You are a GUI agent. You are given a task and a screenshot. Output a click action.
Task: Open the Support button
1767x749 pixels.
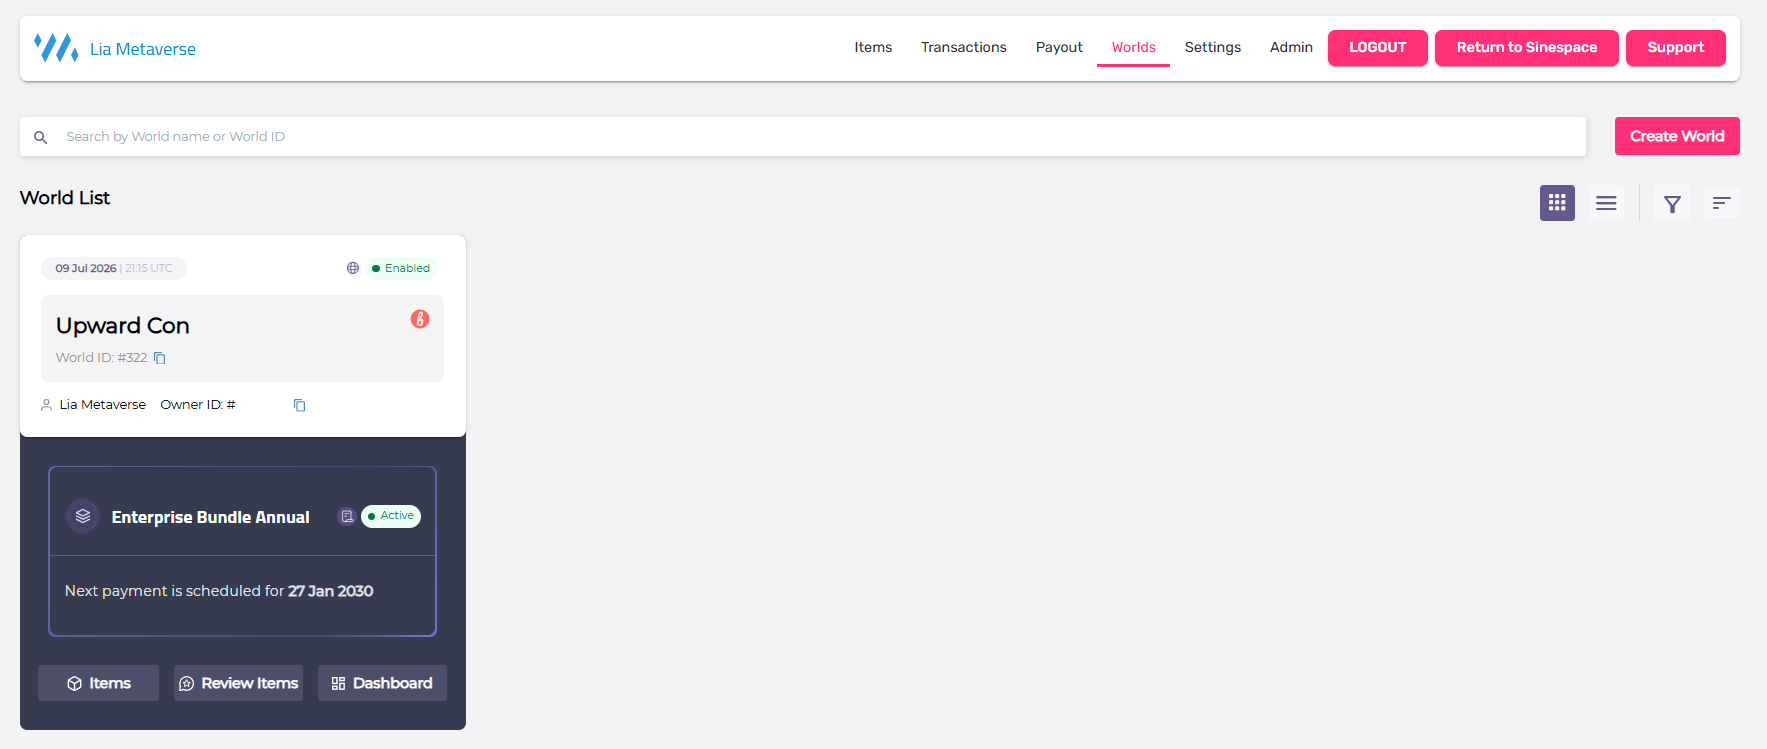[1675, 48]
